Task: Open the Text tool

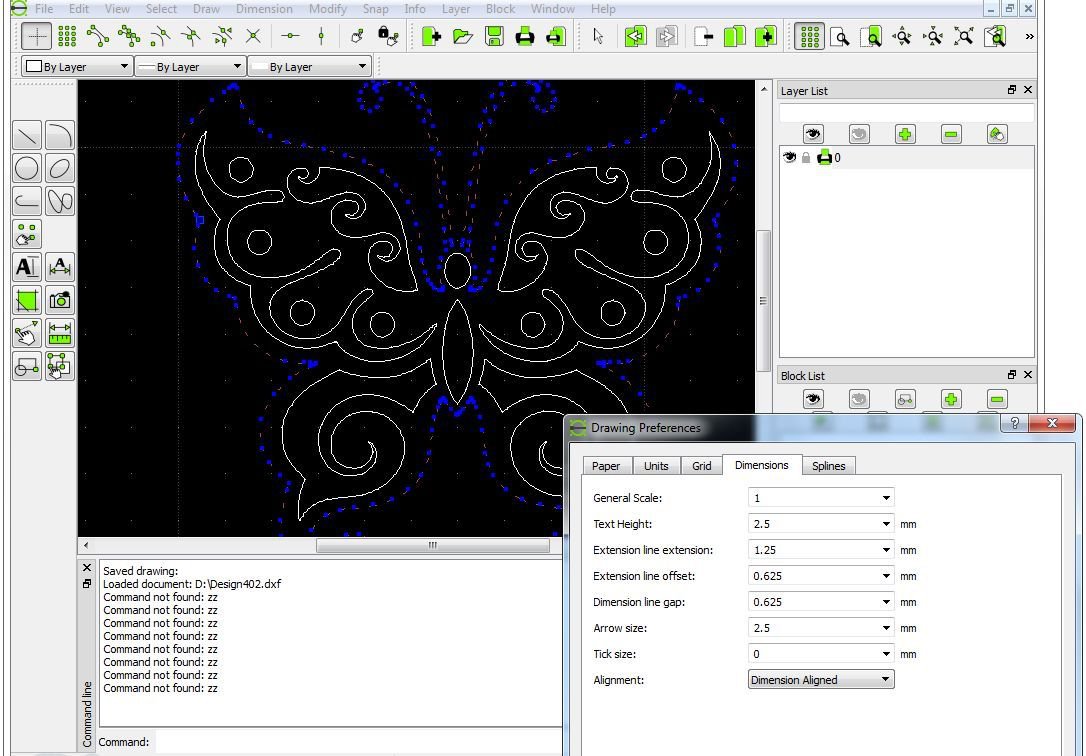Action: [x=26, y=266]
